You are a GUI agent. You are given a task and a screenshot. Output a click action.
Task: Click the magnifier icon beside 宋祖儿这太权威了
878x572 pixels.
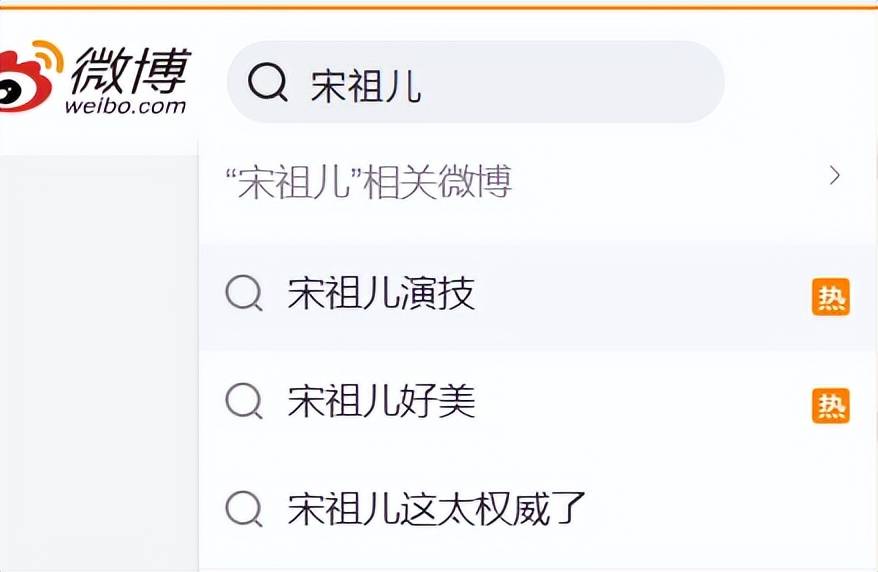click(243, 509)
